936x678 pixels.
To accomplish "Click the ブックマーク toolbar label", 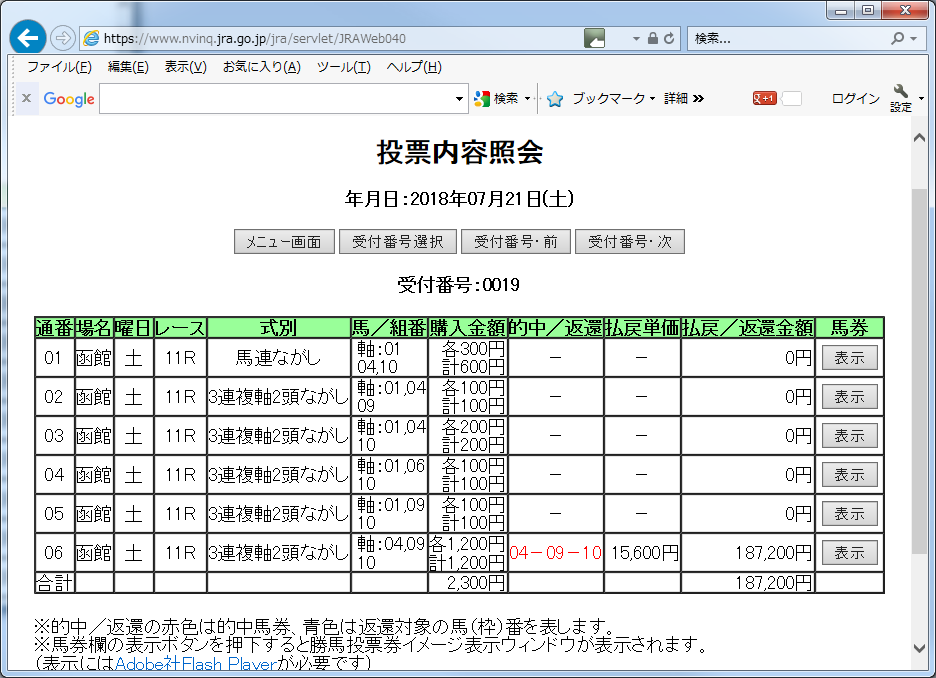I will point(608,98).
